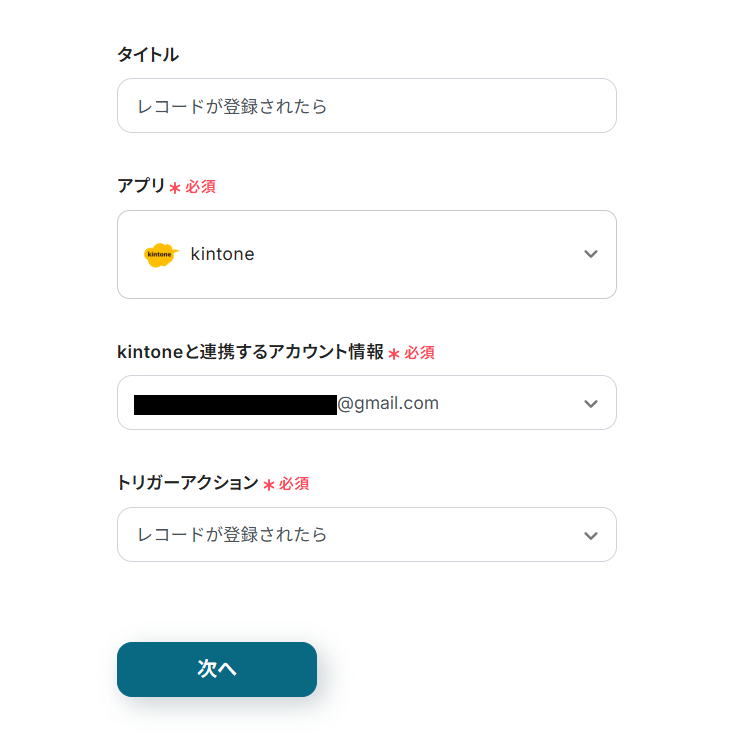The width and height of the screenshot is (736, 752).
Task: Open the アプリ dropdown showing kintone
Action: (x=400, y=254)
